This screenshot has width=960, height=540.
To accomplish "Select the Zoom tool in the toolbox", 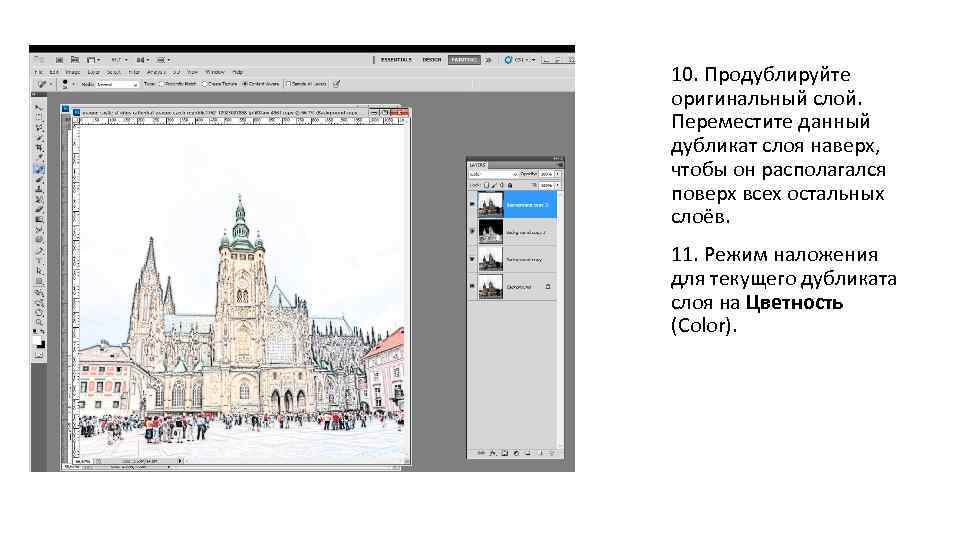I will point(39,322).
